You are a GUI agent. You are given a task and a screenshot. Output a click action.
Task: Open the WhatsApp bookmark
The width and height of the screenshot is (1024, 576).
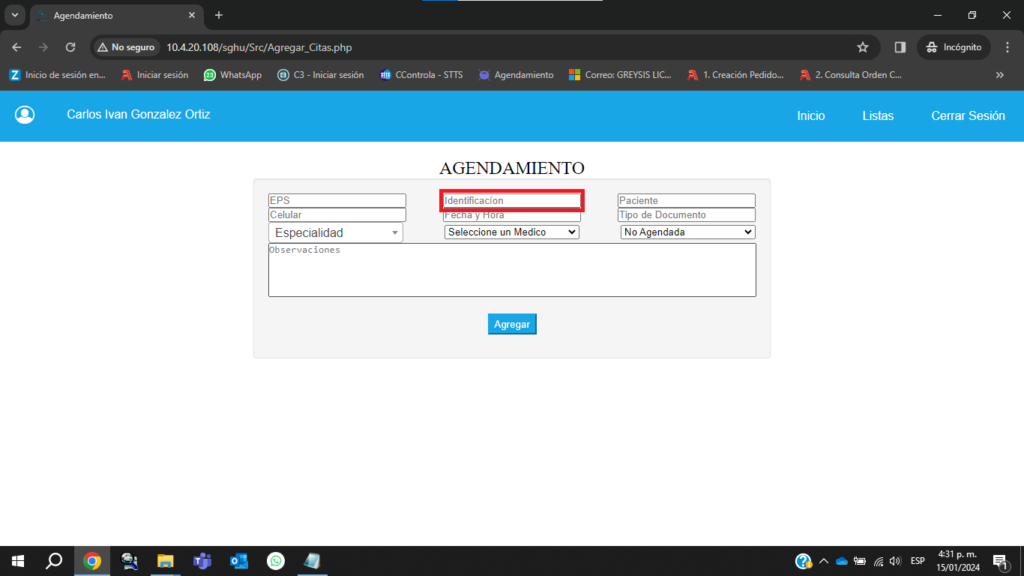[x=232, y=75]
